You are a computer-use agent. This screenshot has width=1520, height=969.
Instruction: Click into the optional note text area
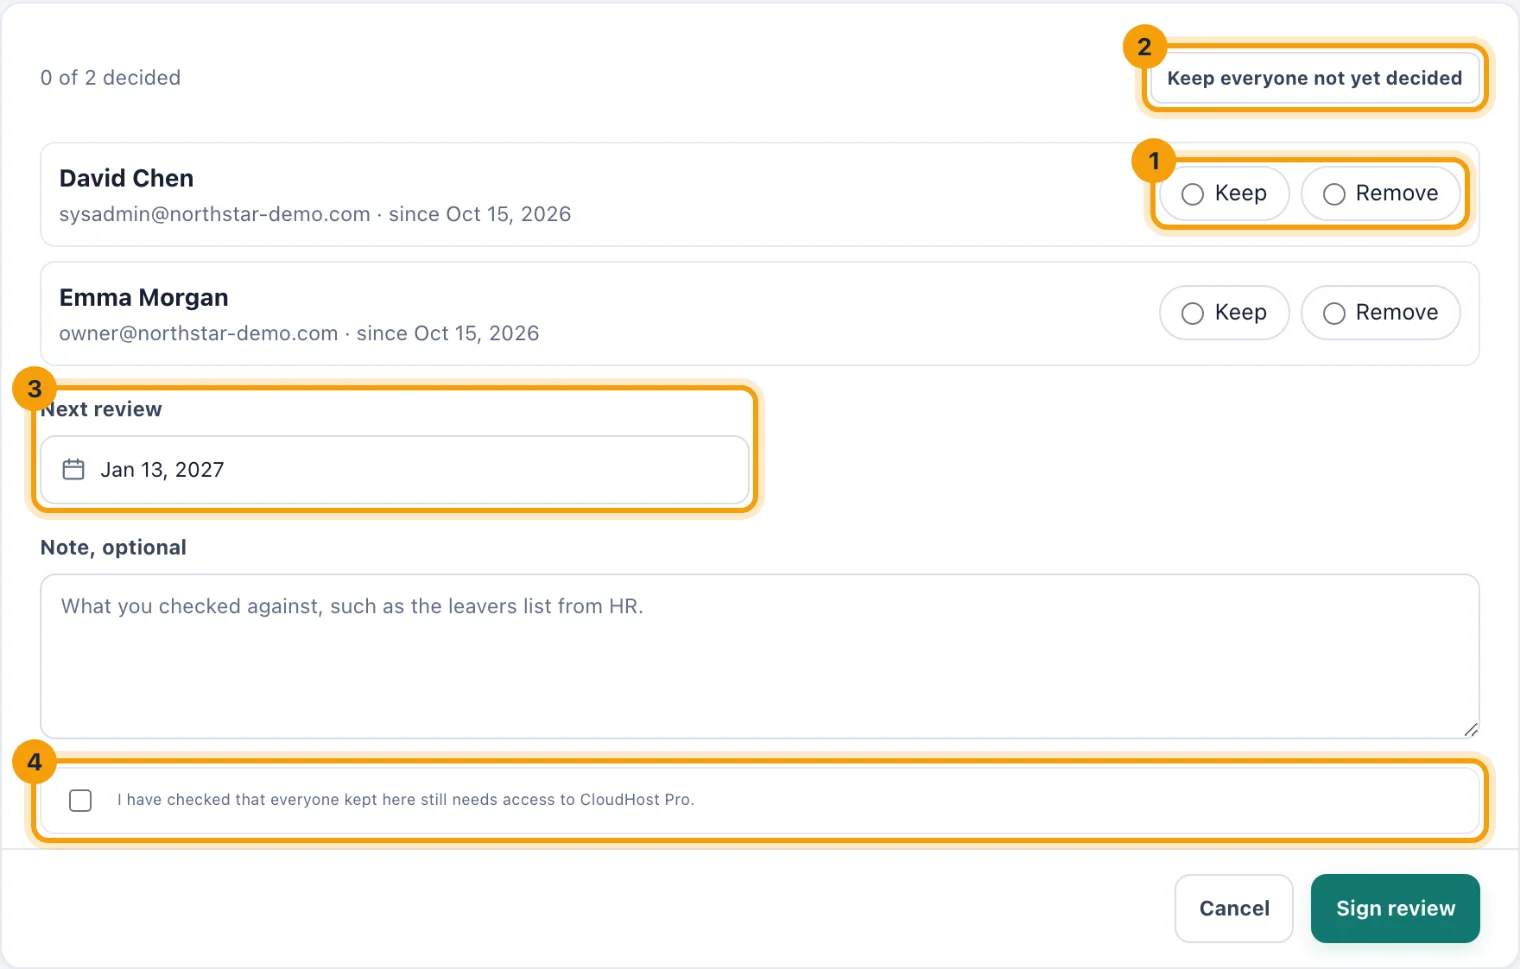click(760, 656)
